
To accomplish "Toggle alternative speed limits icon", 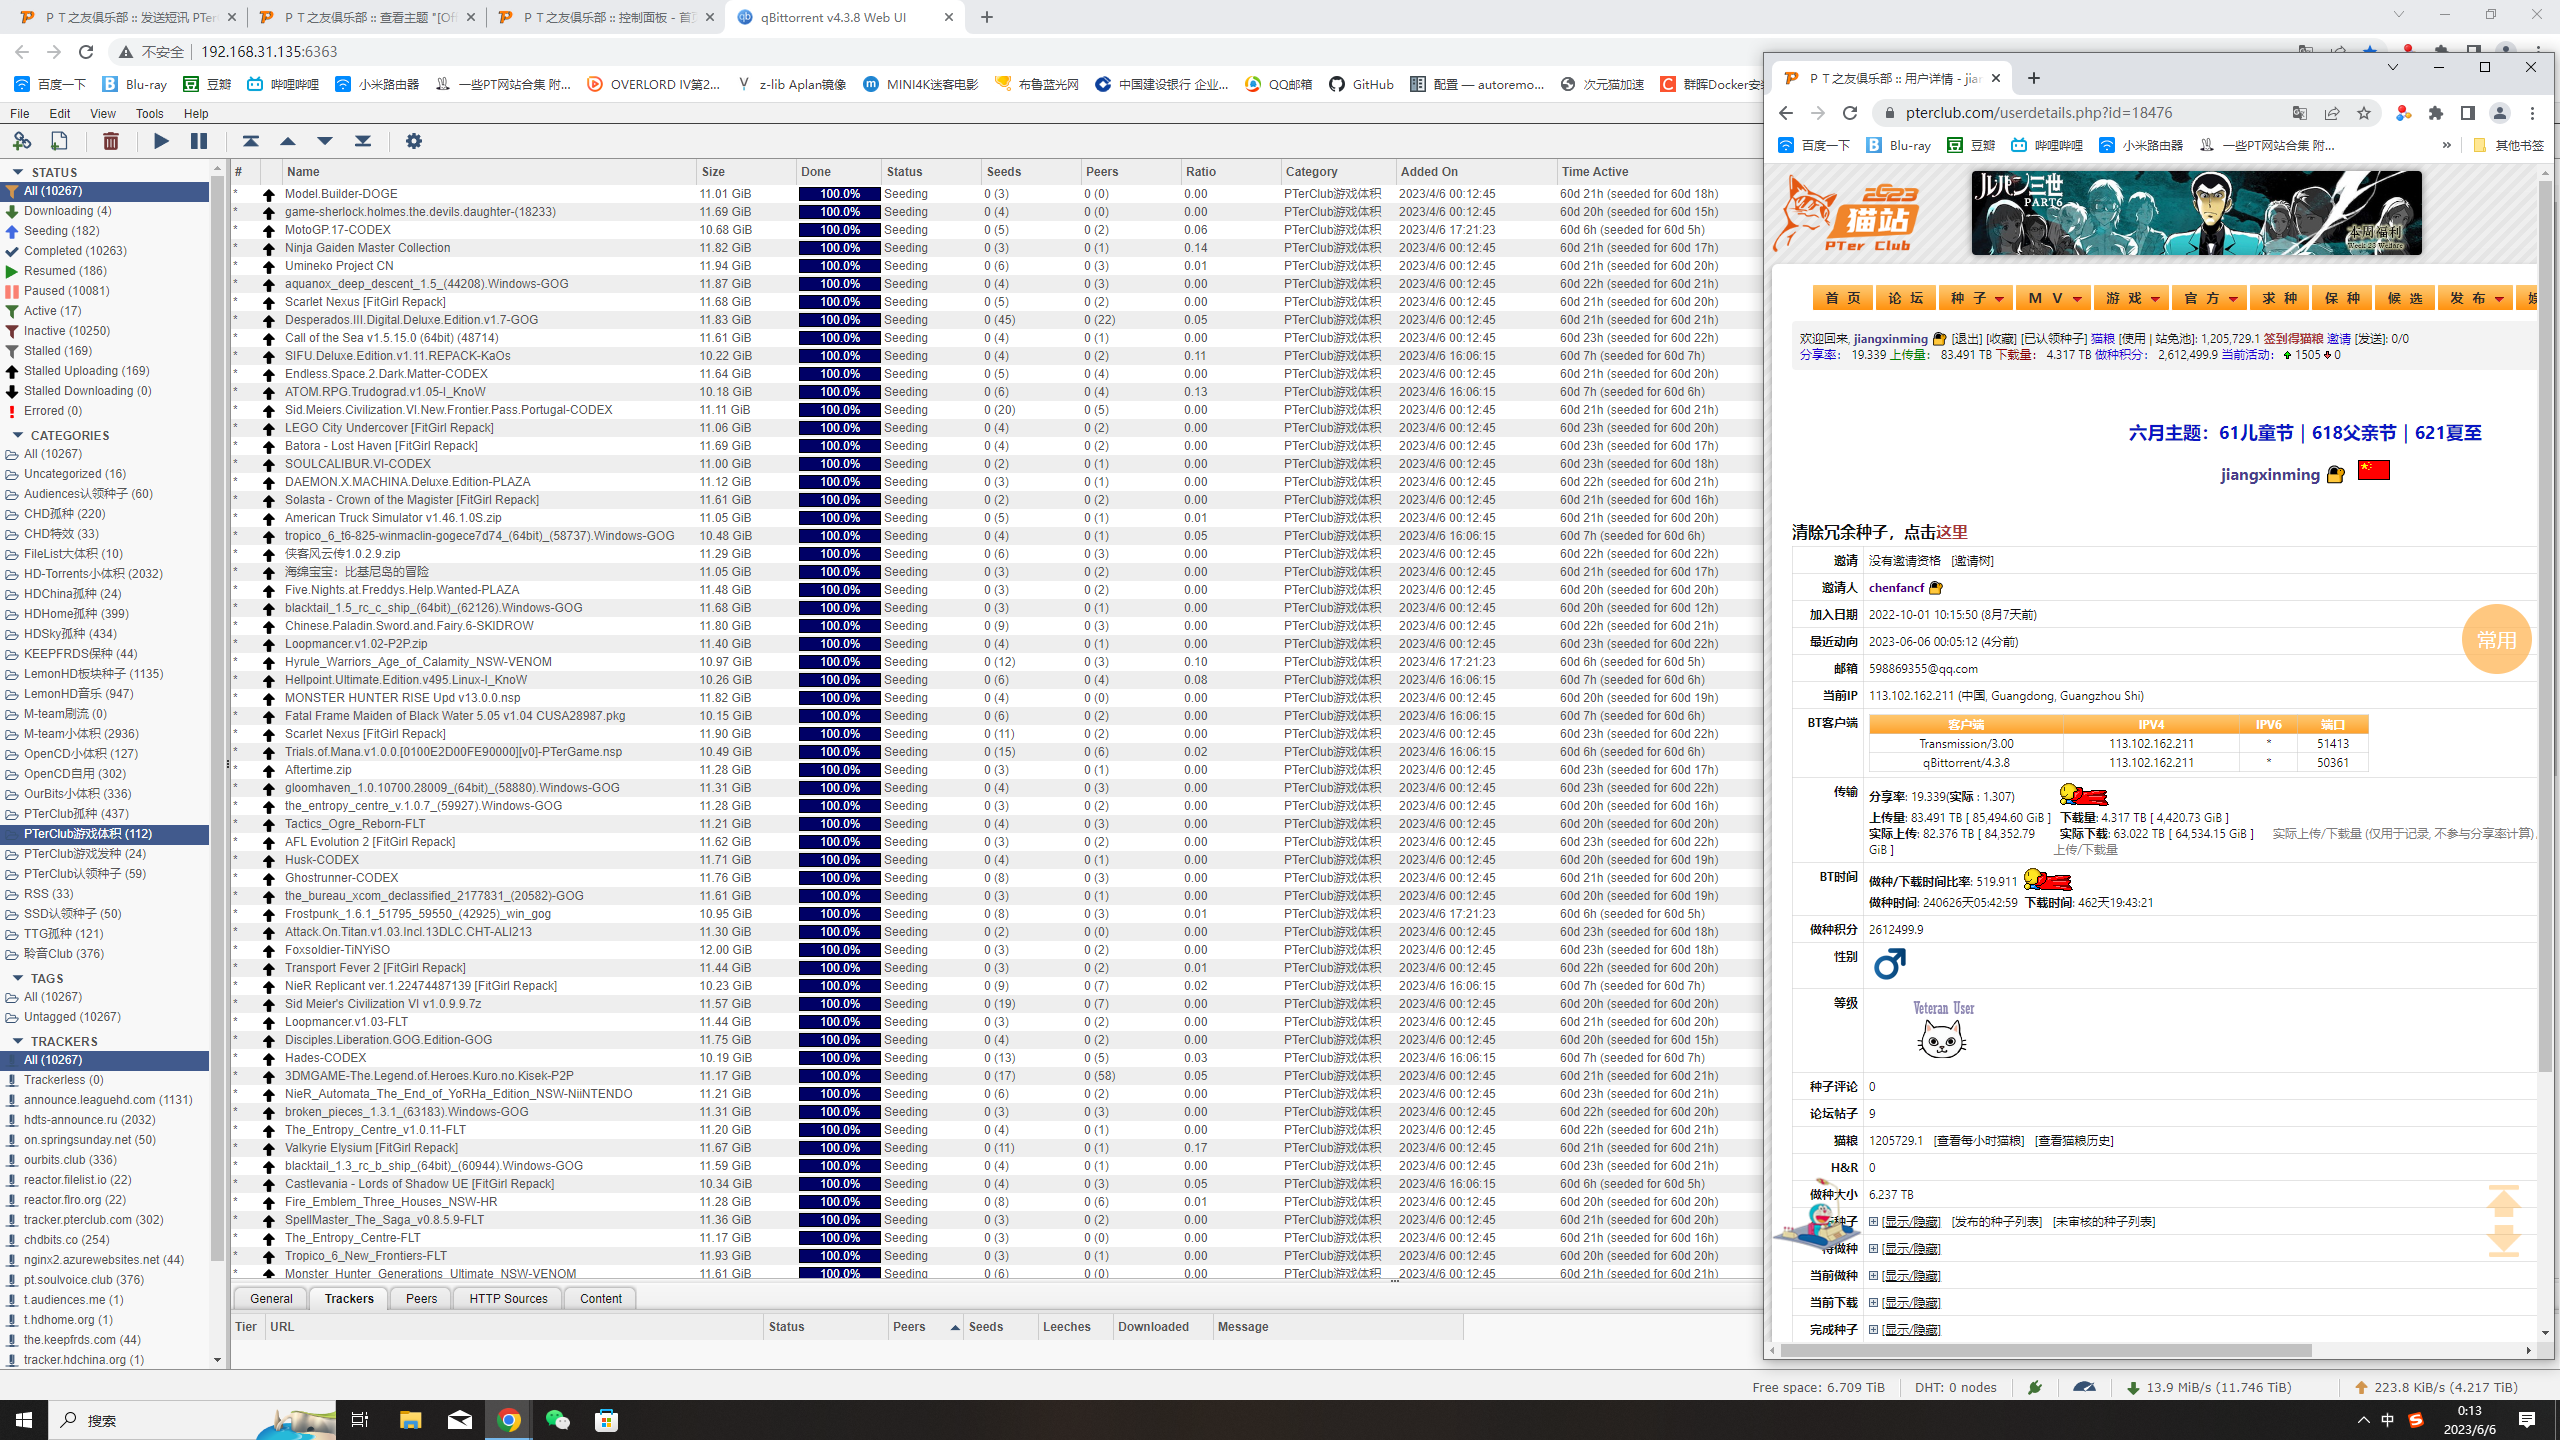I will click(x=2084, y=1387).
